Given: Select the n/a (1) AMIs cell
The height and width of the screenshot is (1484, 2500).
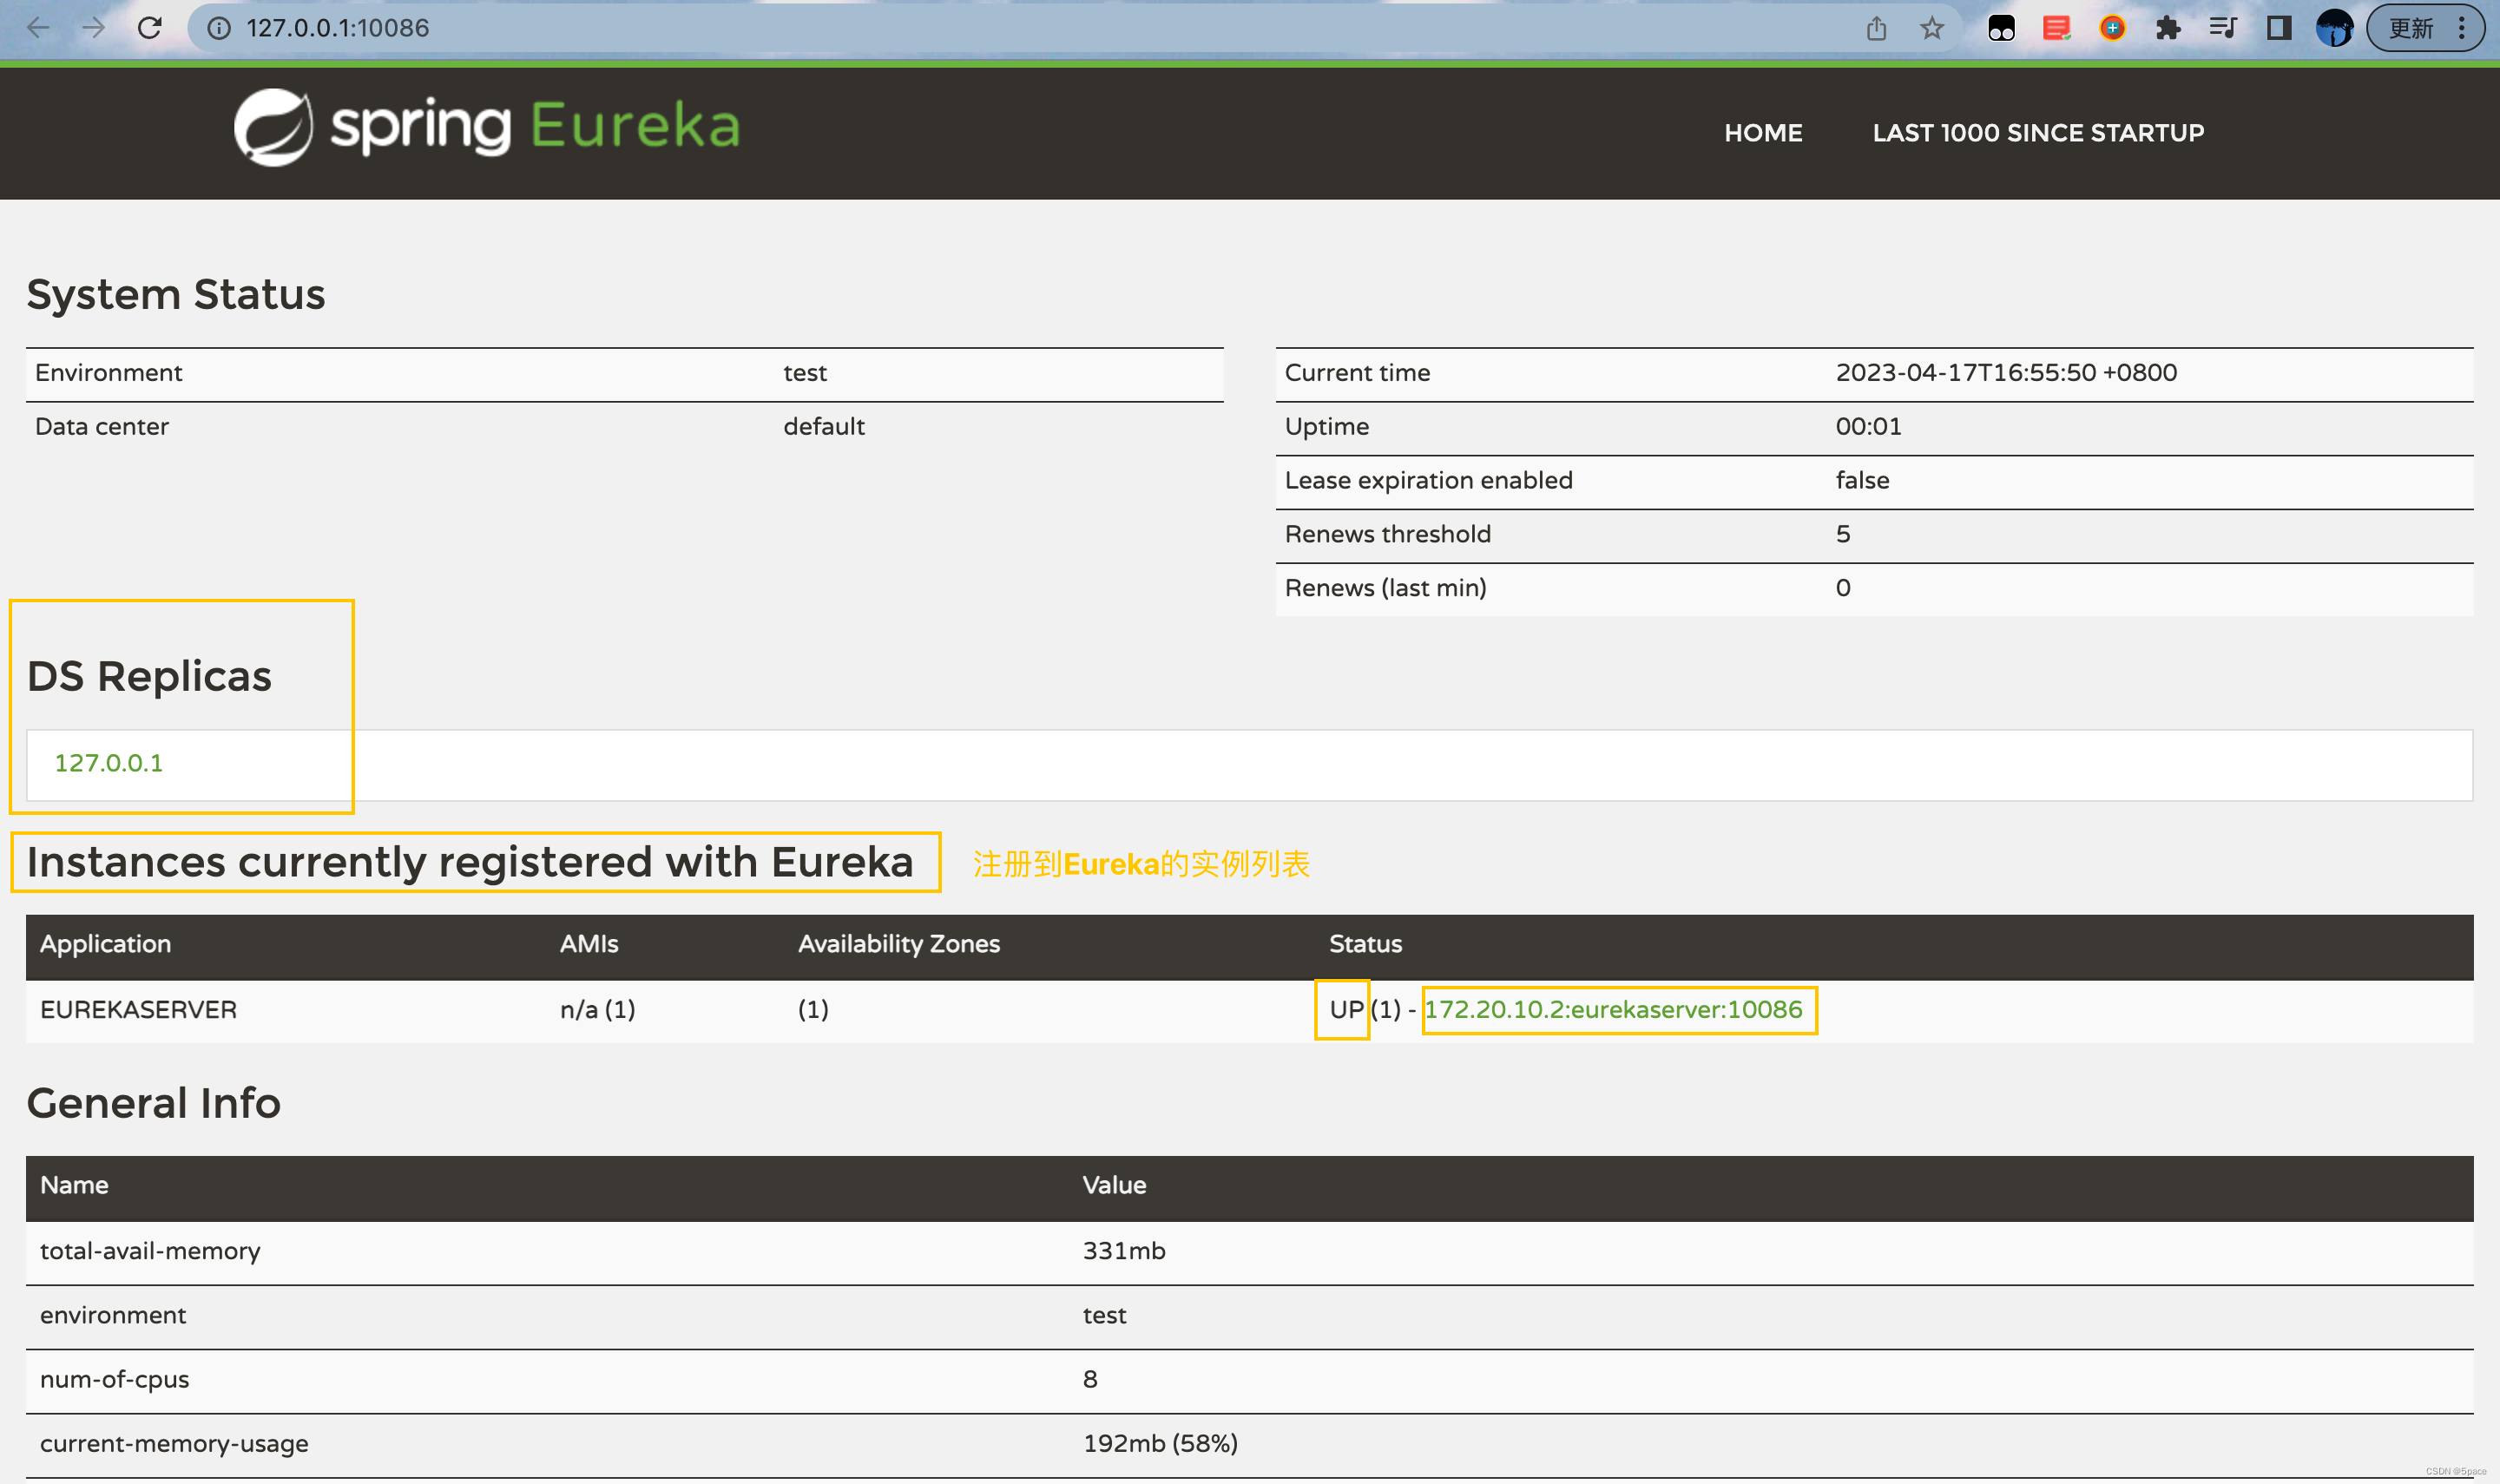Looking at the screenshot, I should [x=597, y=1009].
